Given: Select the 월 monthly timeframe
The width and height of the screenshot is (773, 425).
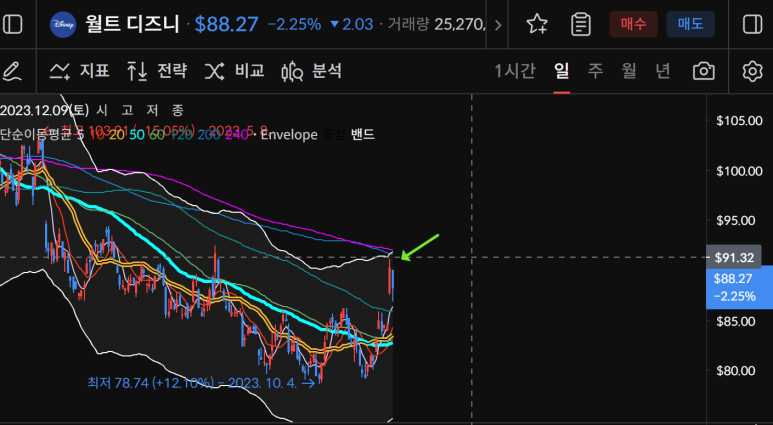Looking at the screenshot, I should [x=629, y=71].
